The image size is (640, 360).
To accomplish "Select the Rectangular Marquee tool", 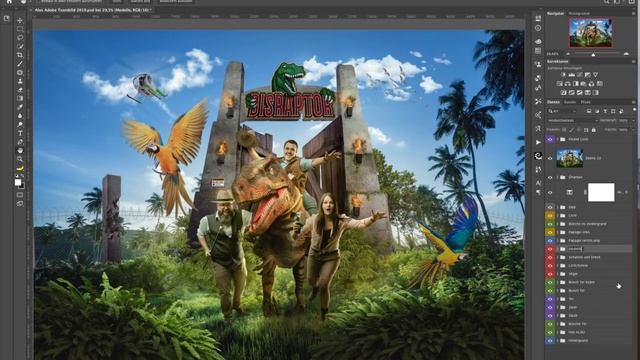I will (x=20, y=29).
